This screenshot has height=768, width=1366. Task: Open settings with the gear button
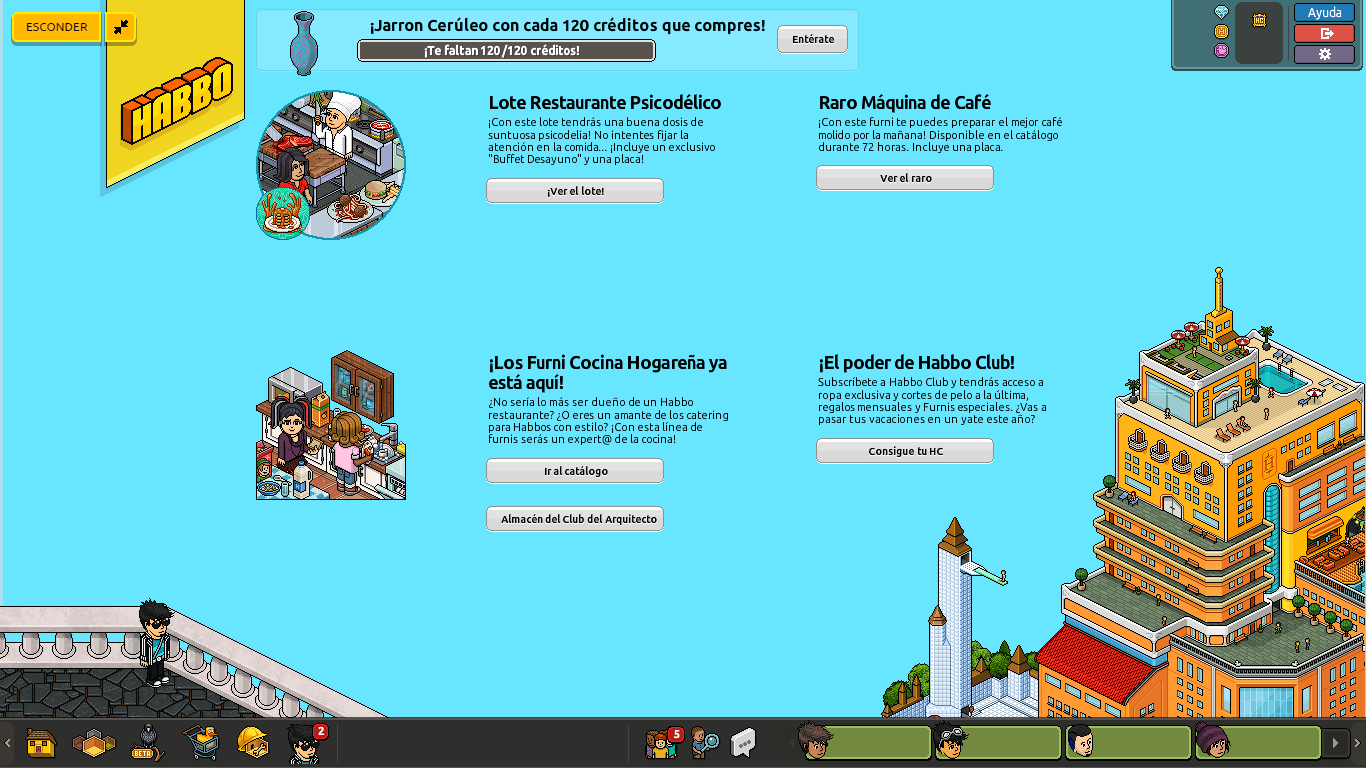pos(1324,54)
